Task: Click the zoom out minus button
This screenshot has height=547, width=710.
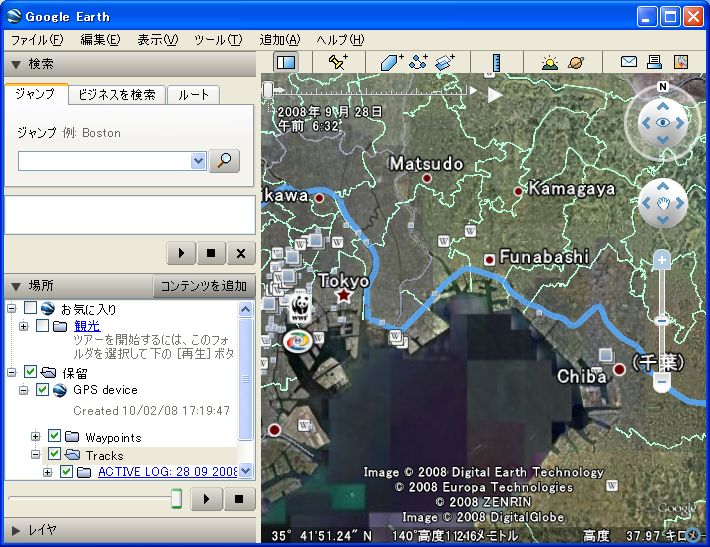Action: tap(662, 381)
